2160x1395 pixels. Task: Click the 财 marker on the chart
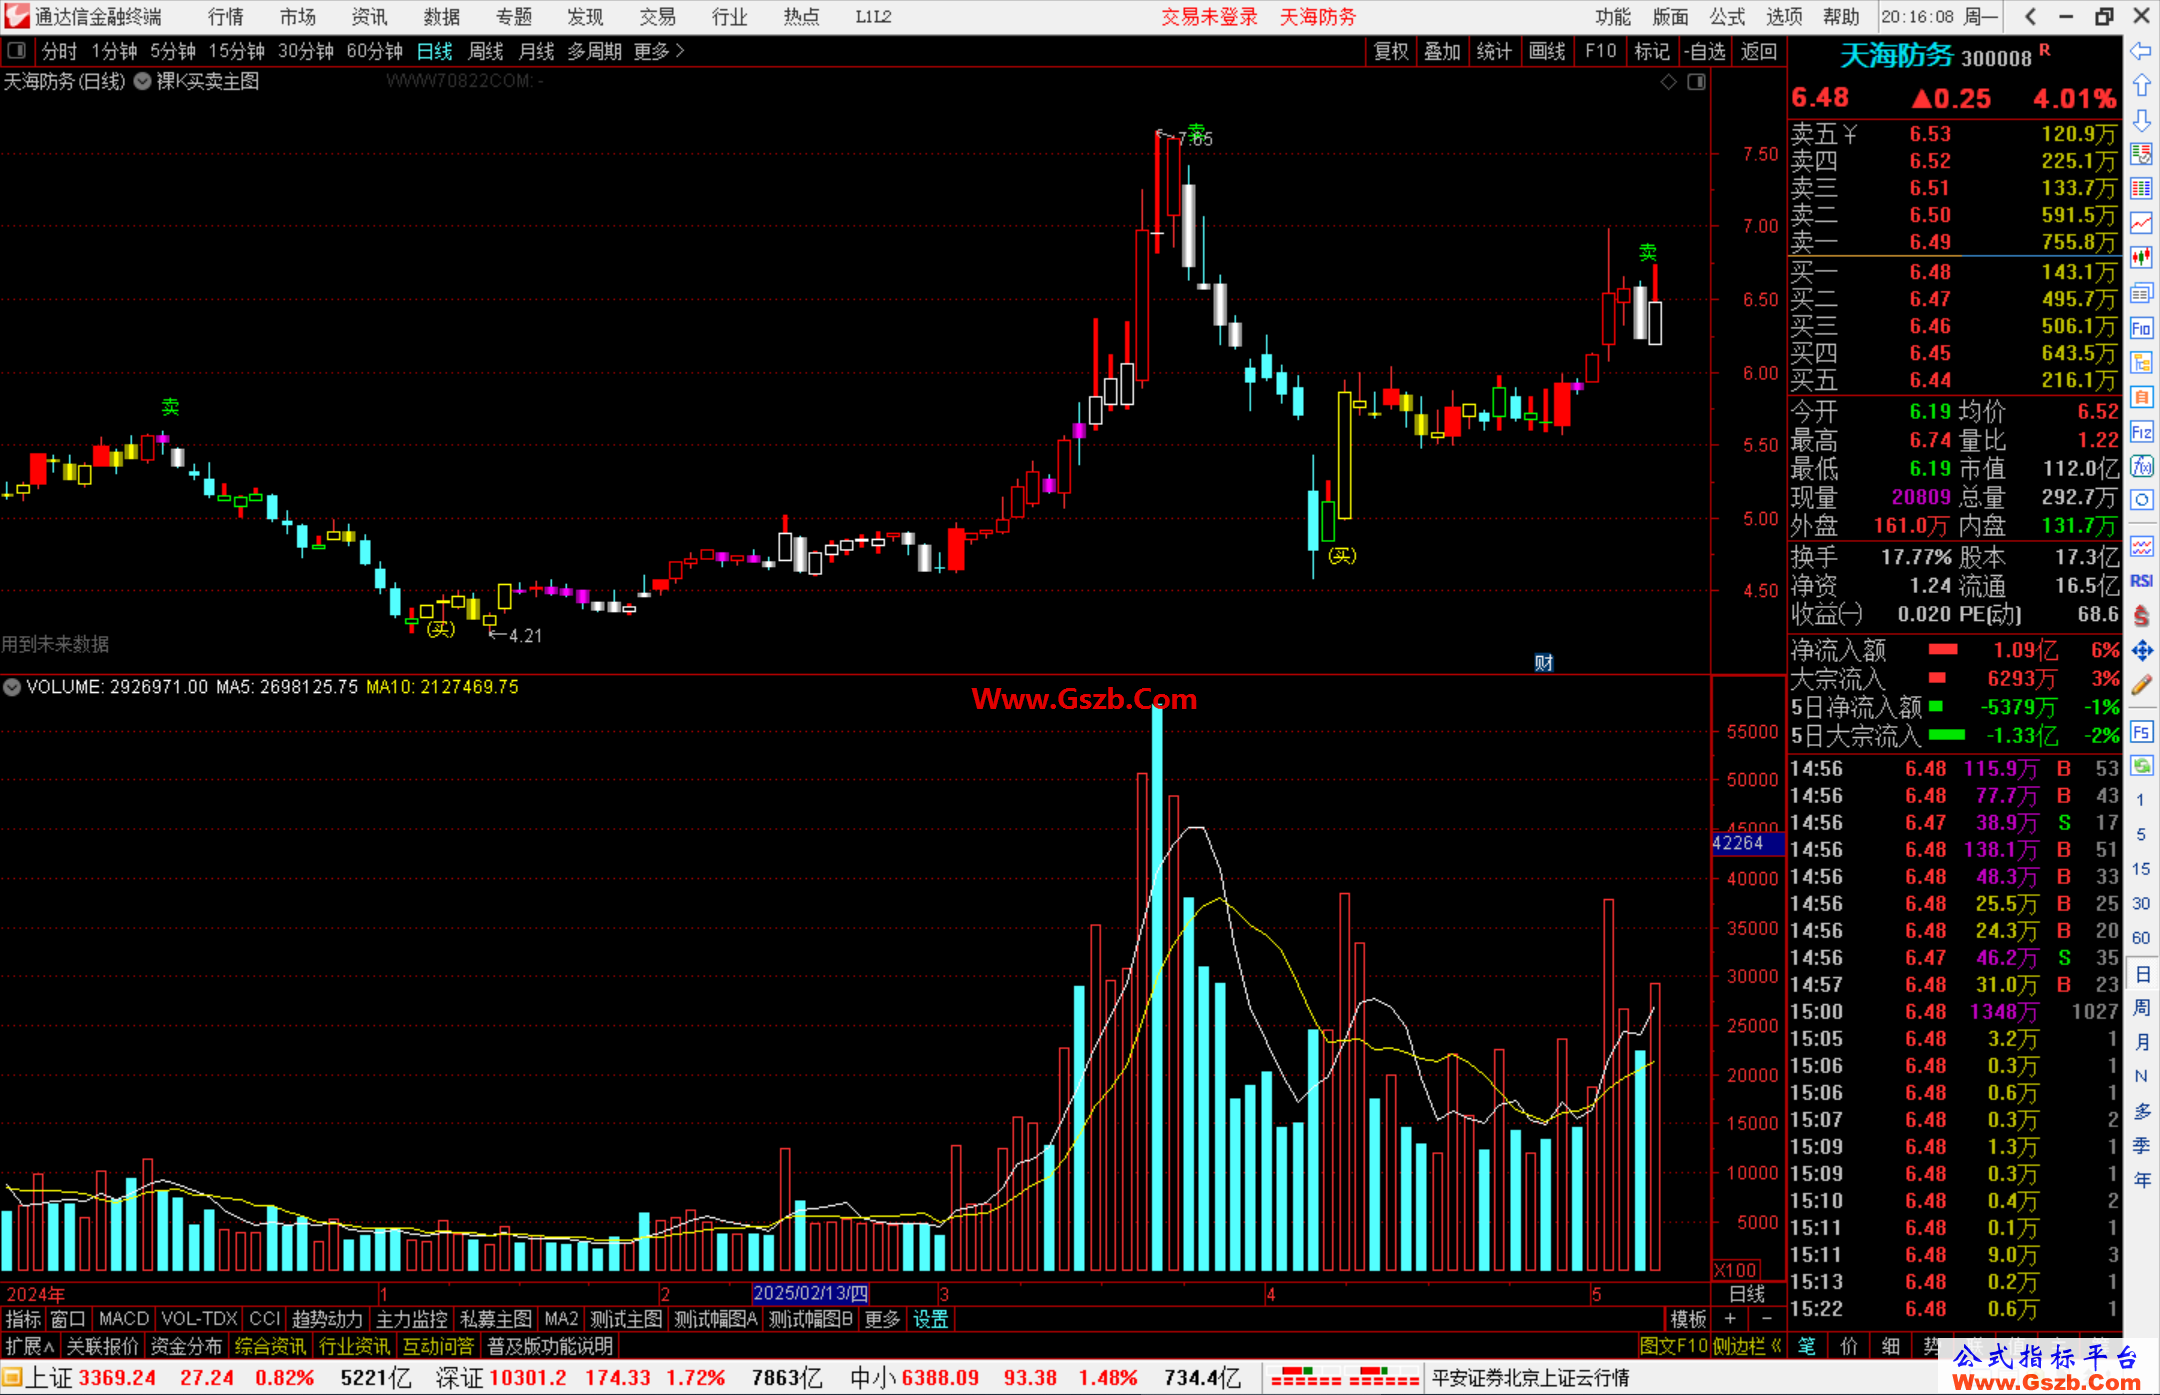(1543, 662)
